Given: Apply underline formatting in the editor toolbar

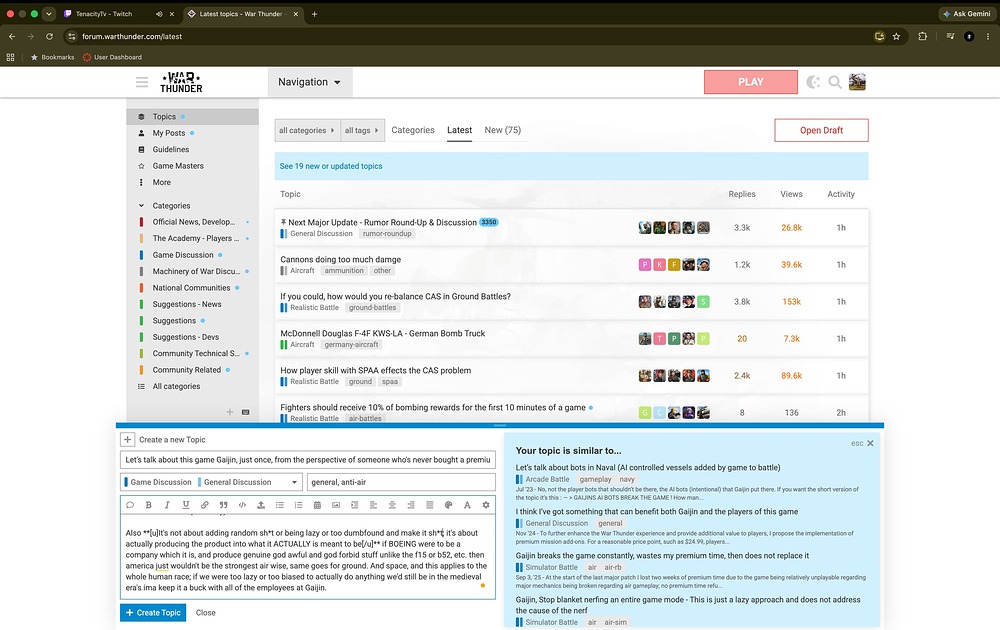Looking at the screenshot, I should (x=186, y=504).
